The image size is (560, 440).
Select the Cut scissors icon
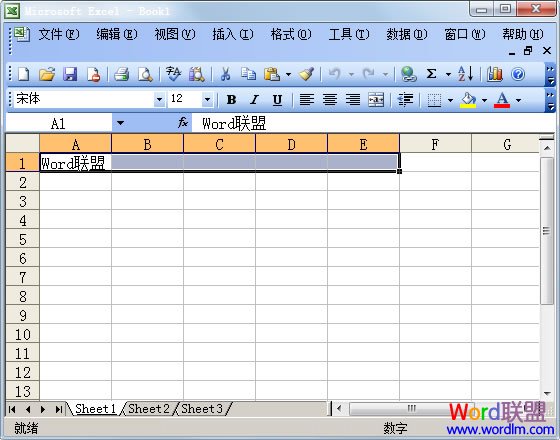(225, 74)
